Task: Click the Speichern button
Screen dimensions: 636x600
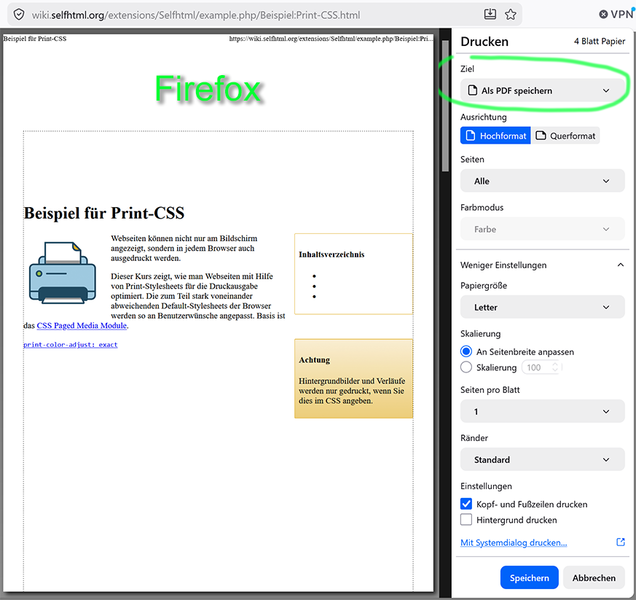Action: tap(529, 577)
